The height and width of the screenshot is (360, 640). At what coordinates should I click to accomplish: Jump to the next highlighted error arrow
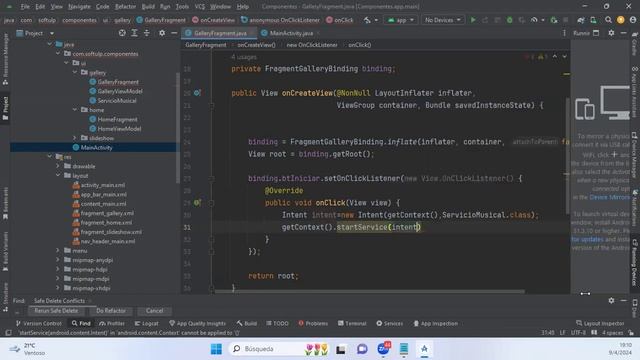pos(564,56)
